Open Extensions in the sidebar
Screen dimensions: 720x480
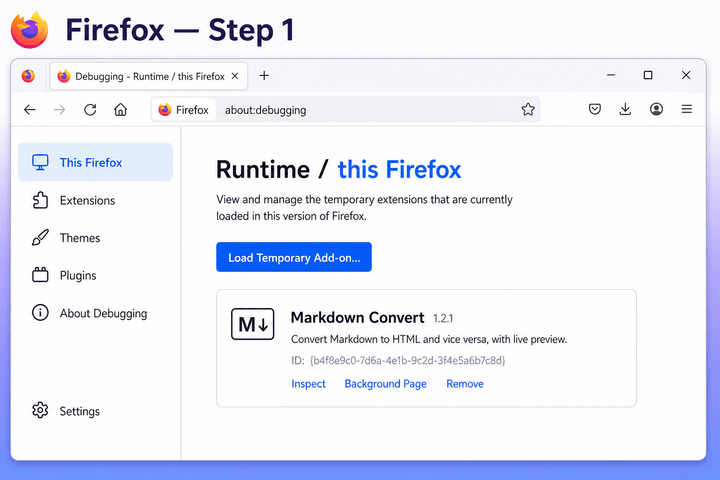(x=96, y=200)
